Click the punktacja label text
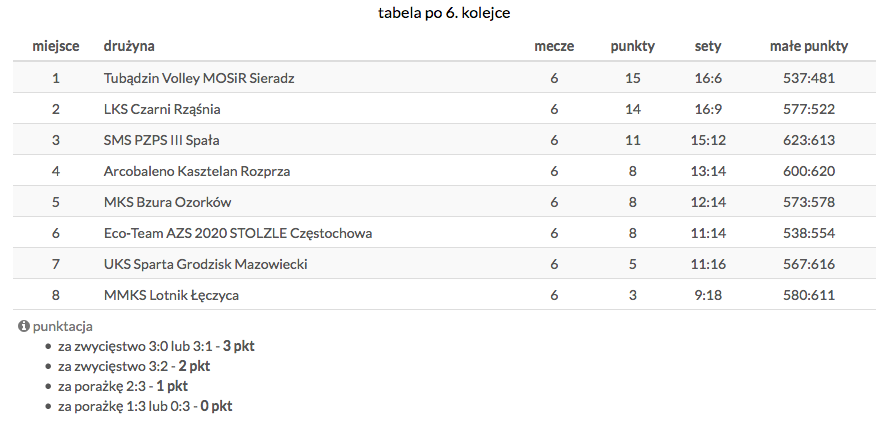Viewport: 887px width, 425px height. 63,327
